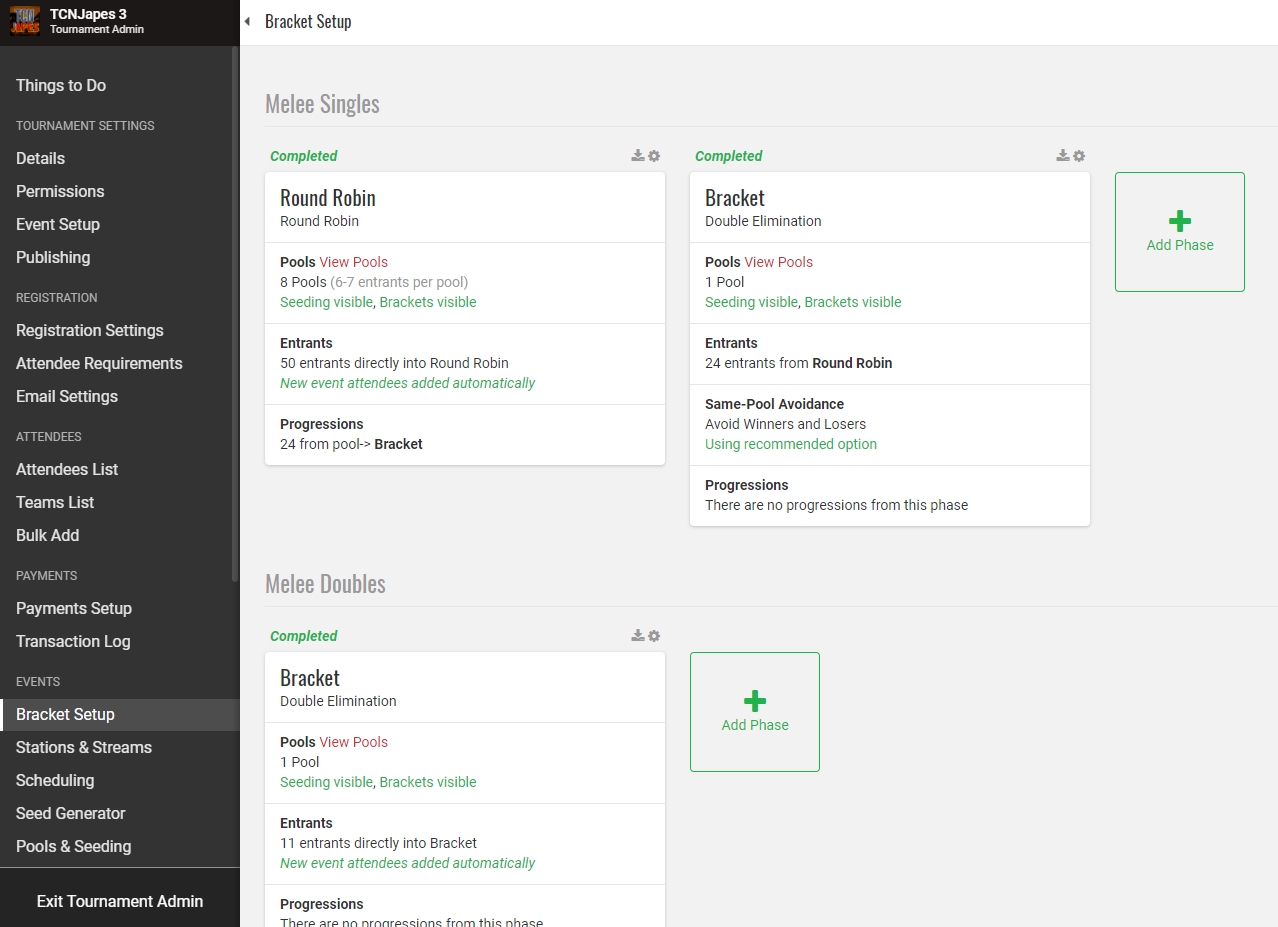Viewport: 1278px width, 927px height.
Task: Toggle Seeding visible on Round Robin
Action: (326, 302)
